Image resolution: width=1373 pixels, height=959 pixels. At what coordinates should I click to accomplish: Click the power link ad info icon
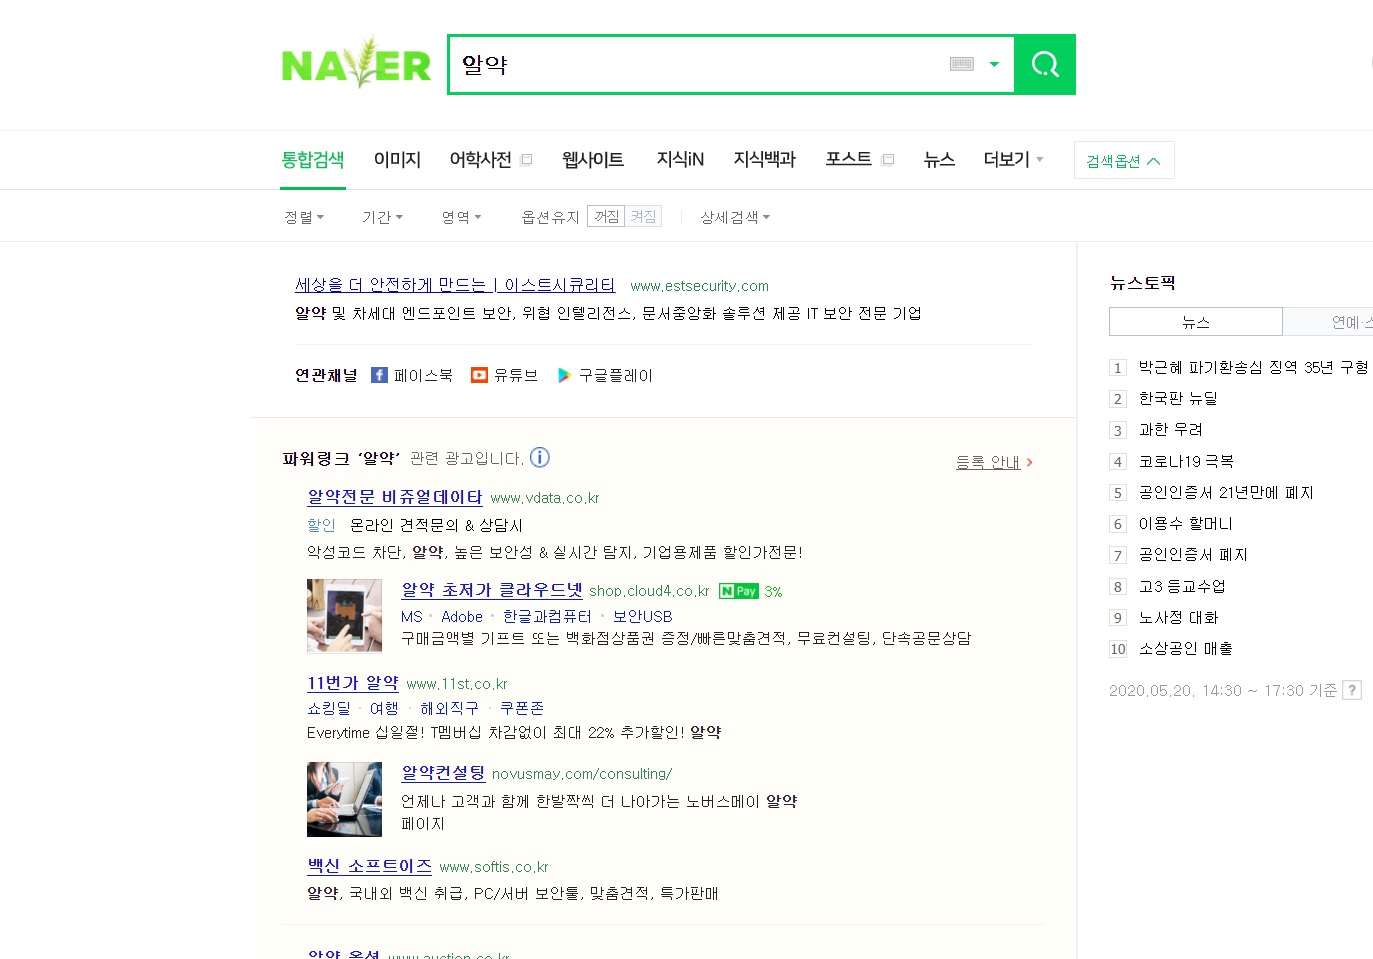tap(540, 457)
